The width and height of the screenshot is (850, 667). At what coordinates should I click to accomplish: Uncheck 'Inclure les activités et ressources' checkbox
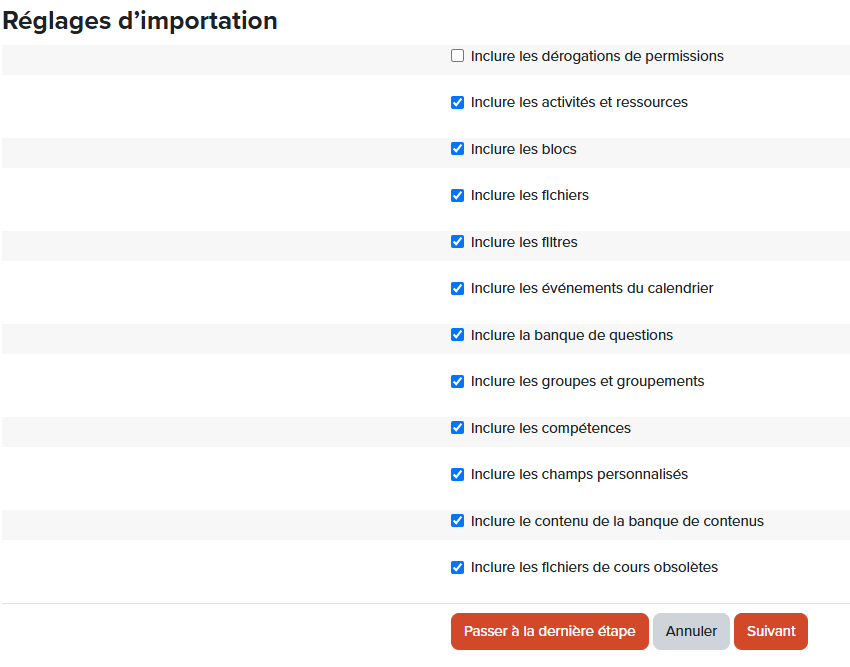pos(458,102)
